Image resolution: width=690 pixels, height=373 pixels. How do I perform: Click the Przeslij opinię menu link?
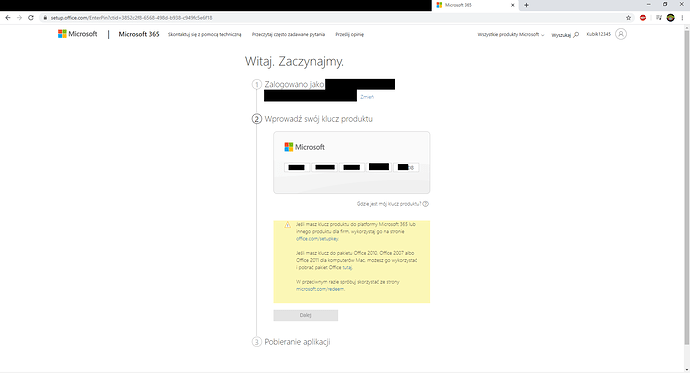(x=349, y=34)
